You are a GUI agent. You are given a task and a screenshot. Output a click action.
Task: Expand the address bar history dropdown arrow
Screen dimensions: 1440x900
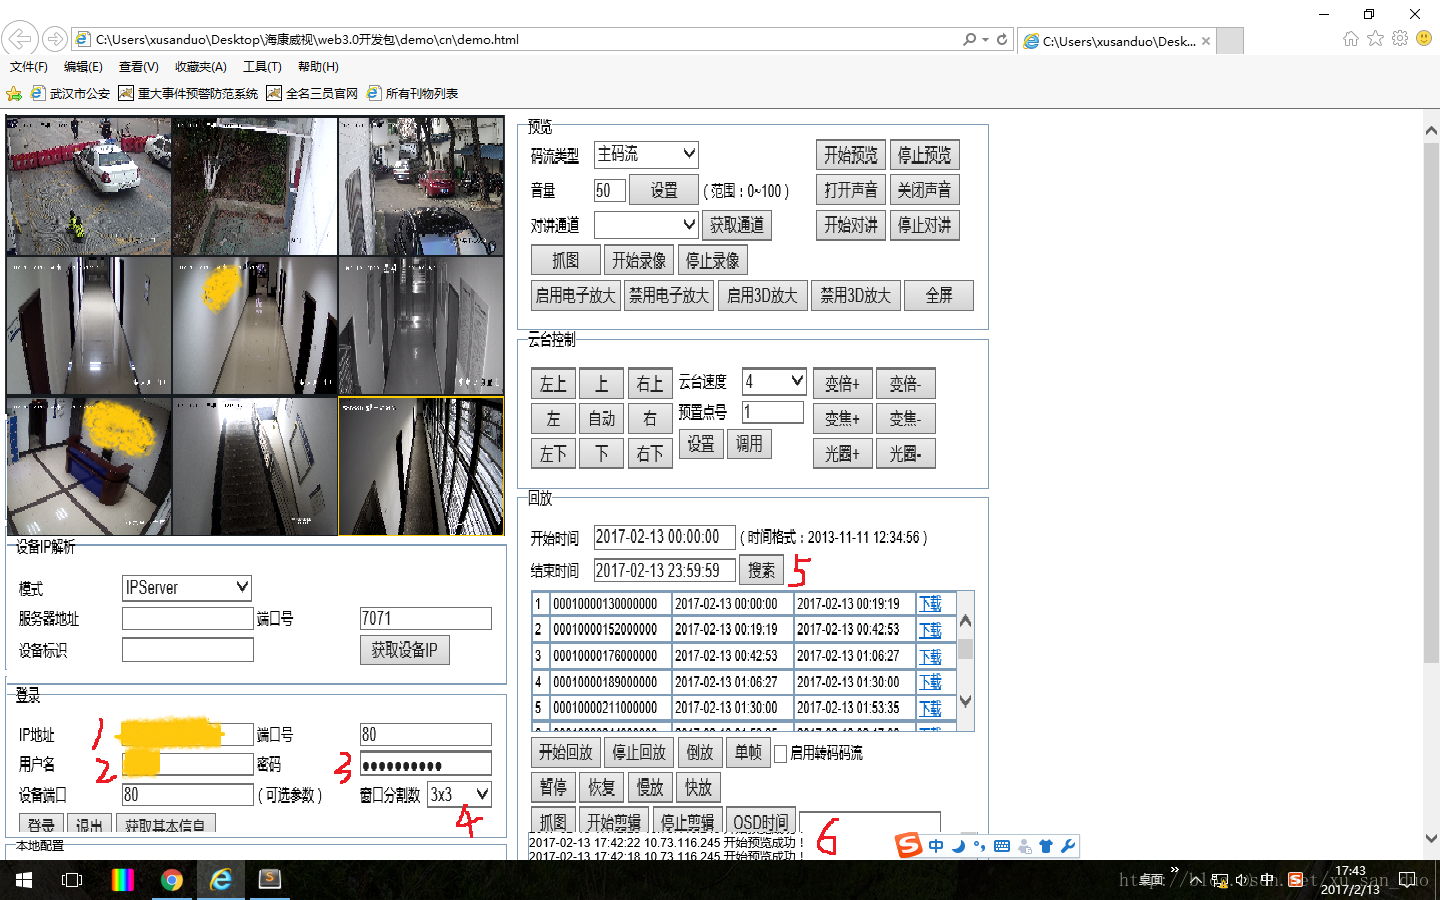tap(986, 39)
